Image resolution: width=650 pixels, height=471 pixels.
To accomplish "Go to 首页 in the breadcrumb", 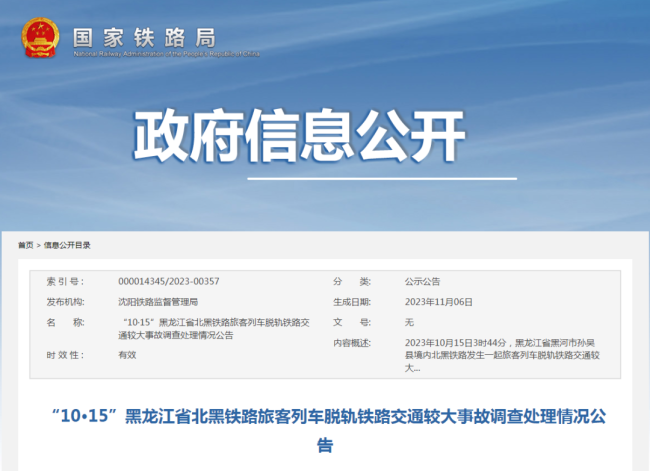I will click(x=25, y=245).
